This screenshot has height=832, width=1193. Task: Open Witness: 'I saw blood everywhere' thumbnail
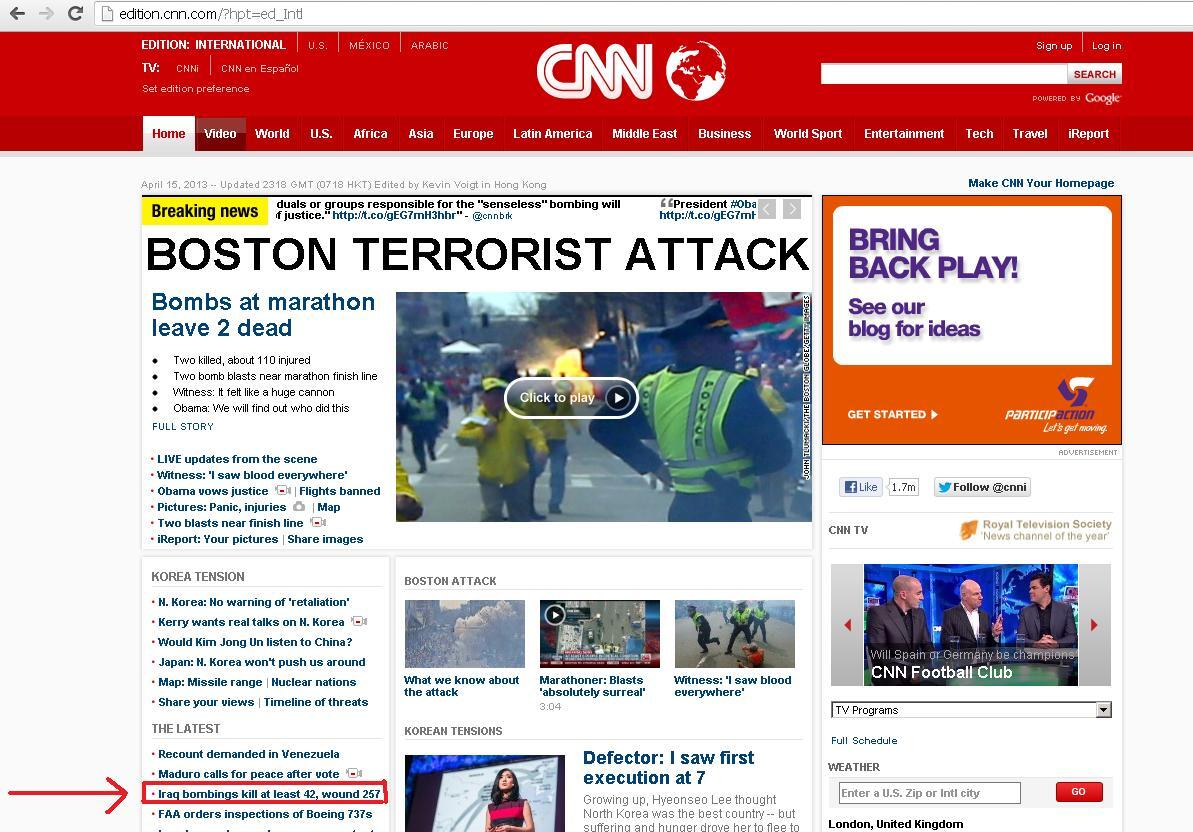[x=734, y=634]
